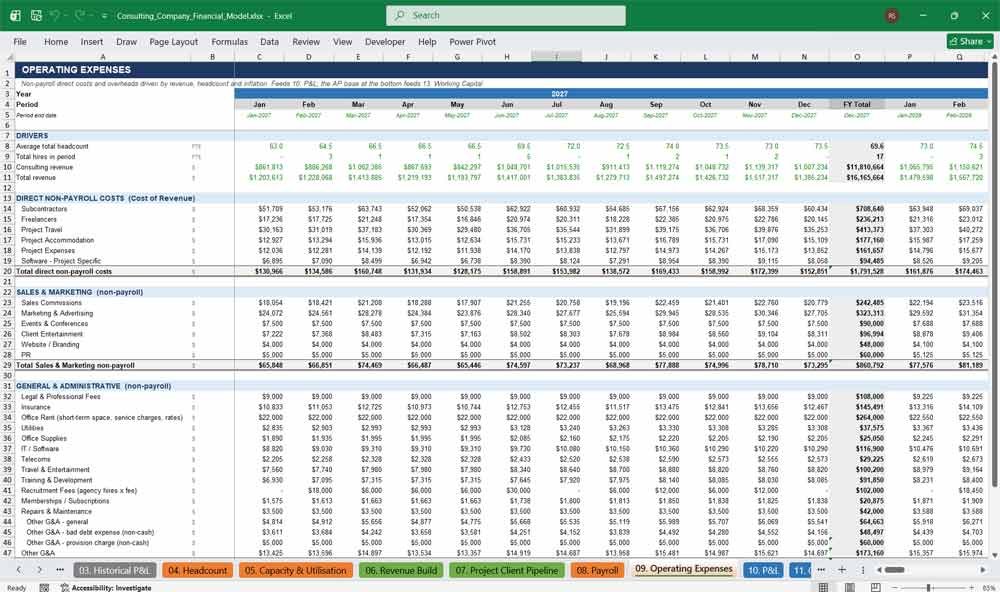Switch to the Home ribbon tab
This screenshot has width=1000, height=592.
(56, 41)
